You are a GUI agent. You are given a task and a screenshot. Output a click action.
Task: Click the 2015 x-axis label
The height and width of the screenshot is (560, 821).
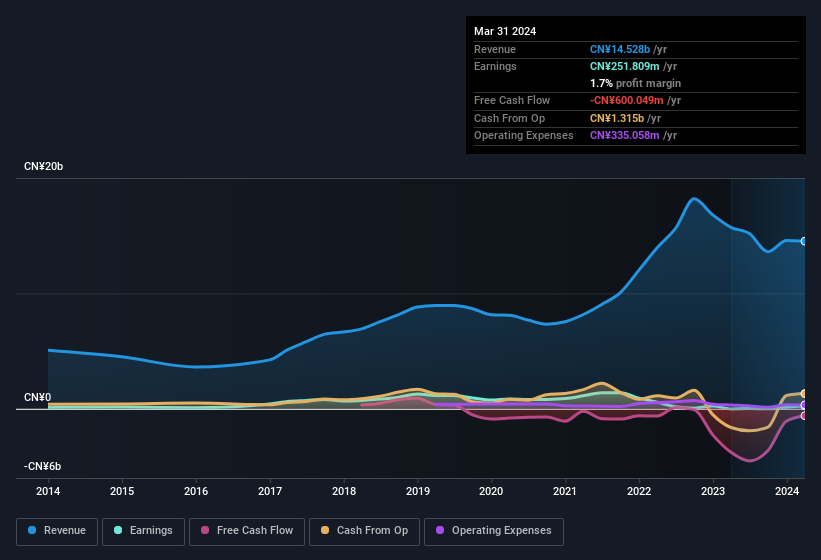click(122, 491)
